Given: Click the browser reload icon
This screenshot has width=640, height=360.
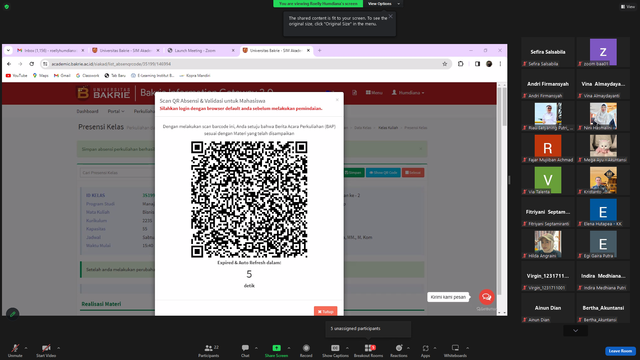Looking at the screenshot, I should pyautogui.click(x=31, y=64).
